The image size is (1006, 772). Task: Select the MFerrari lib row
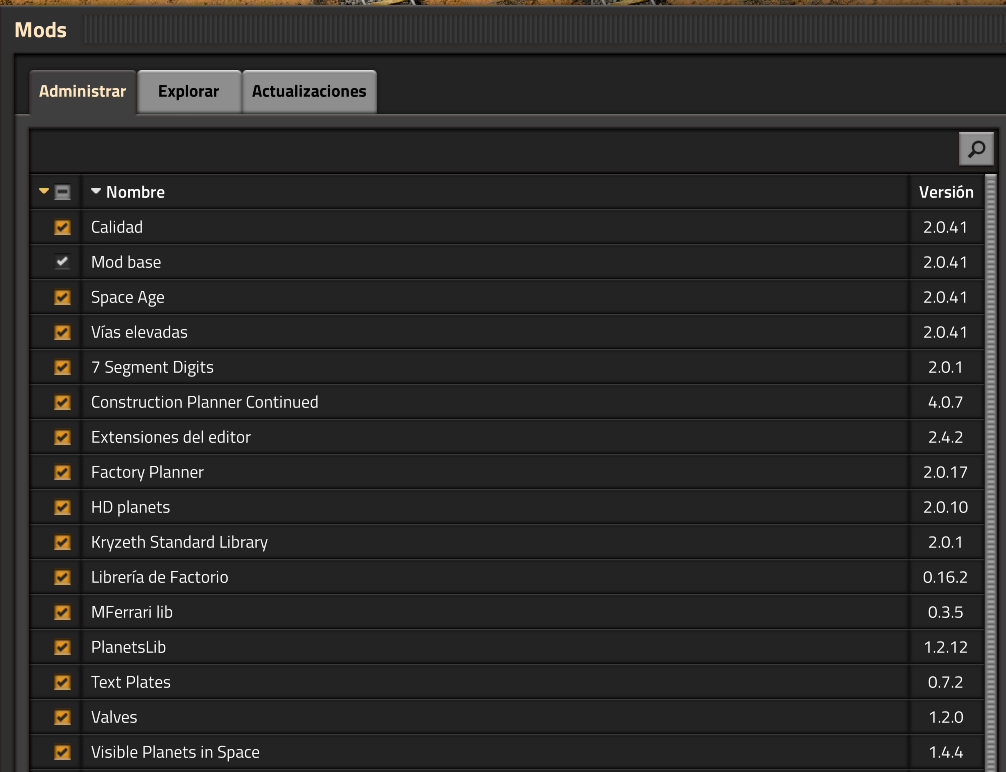(507, 612)
